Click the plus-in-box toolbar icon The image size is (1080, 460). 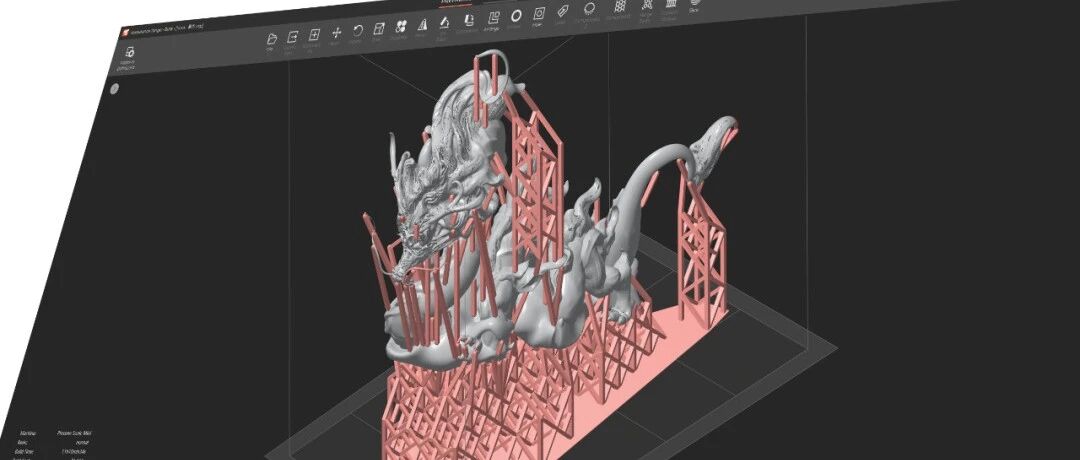pos(314,34)
